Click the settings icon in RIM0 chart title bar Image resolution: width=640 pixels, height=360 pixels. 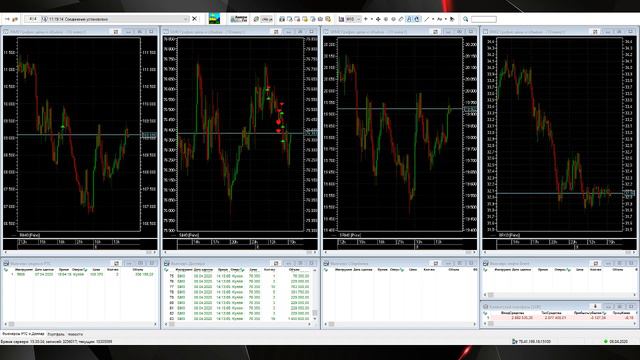pyautogui.click(x=116, y=31)
